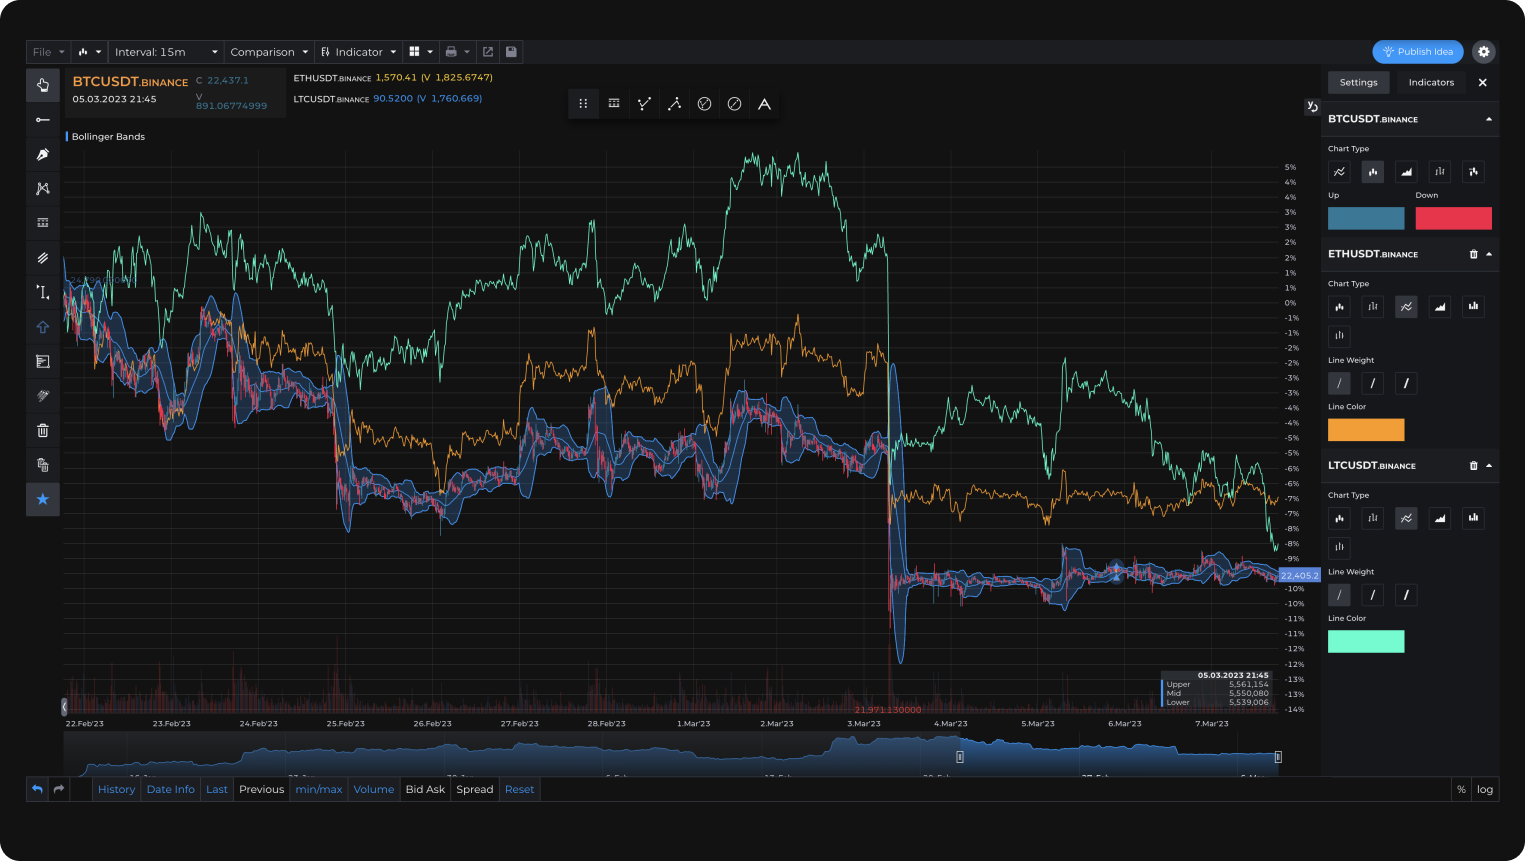
Task: Toggle the Volume display option
Action: [373, 789]
